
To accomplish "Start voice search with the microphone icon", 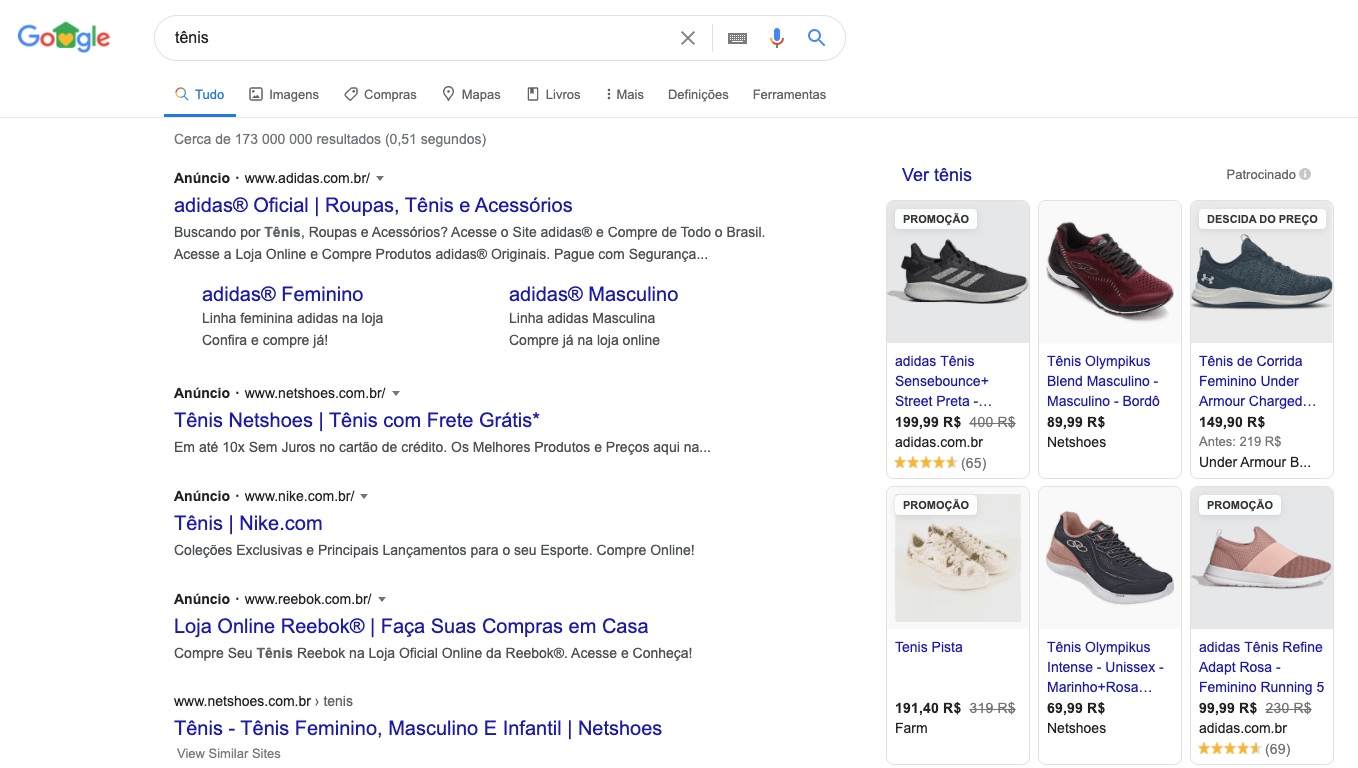I will 777,37.
